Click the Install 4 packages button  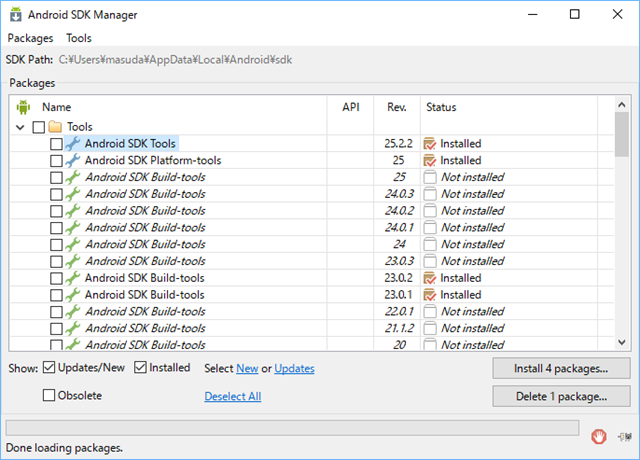point(561,368)
